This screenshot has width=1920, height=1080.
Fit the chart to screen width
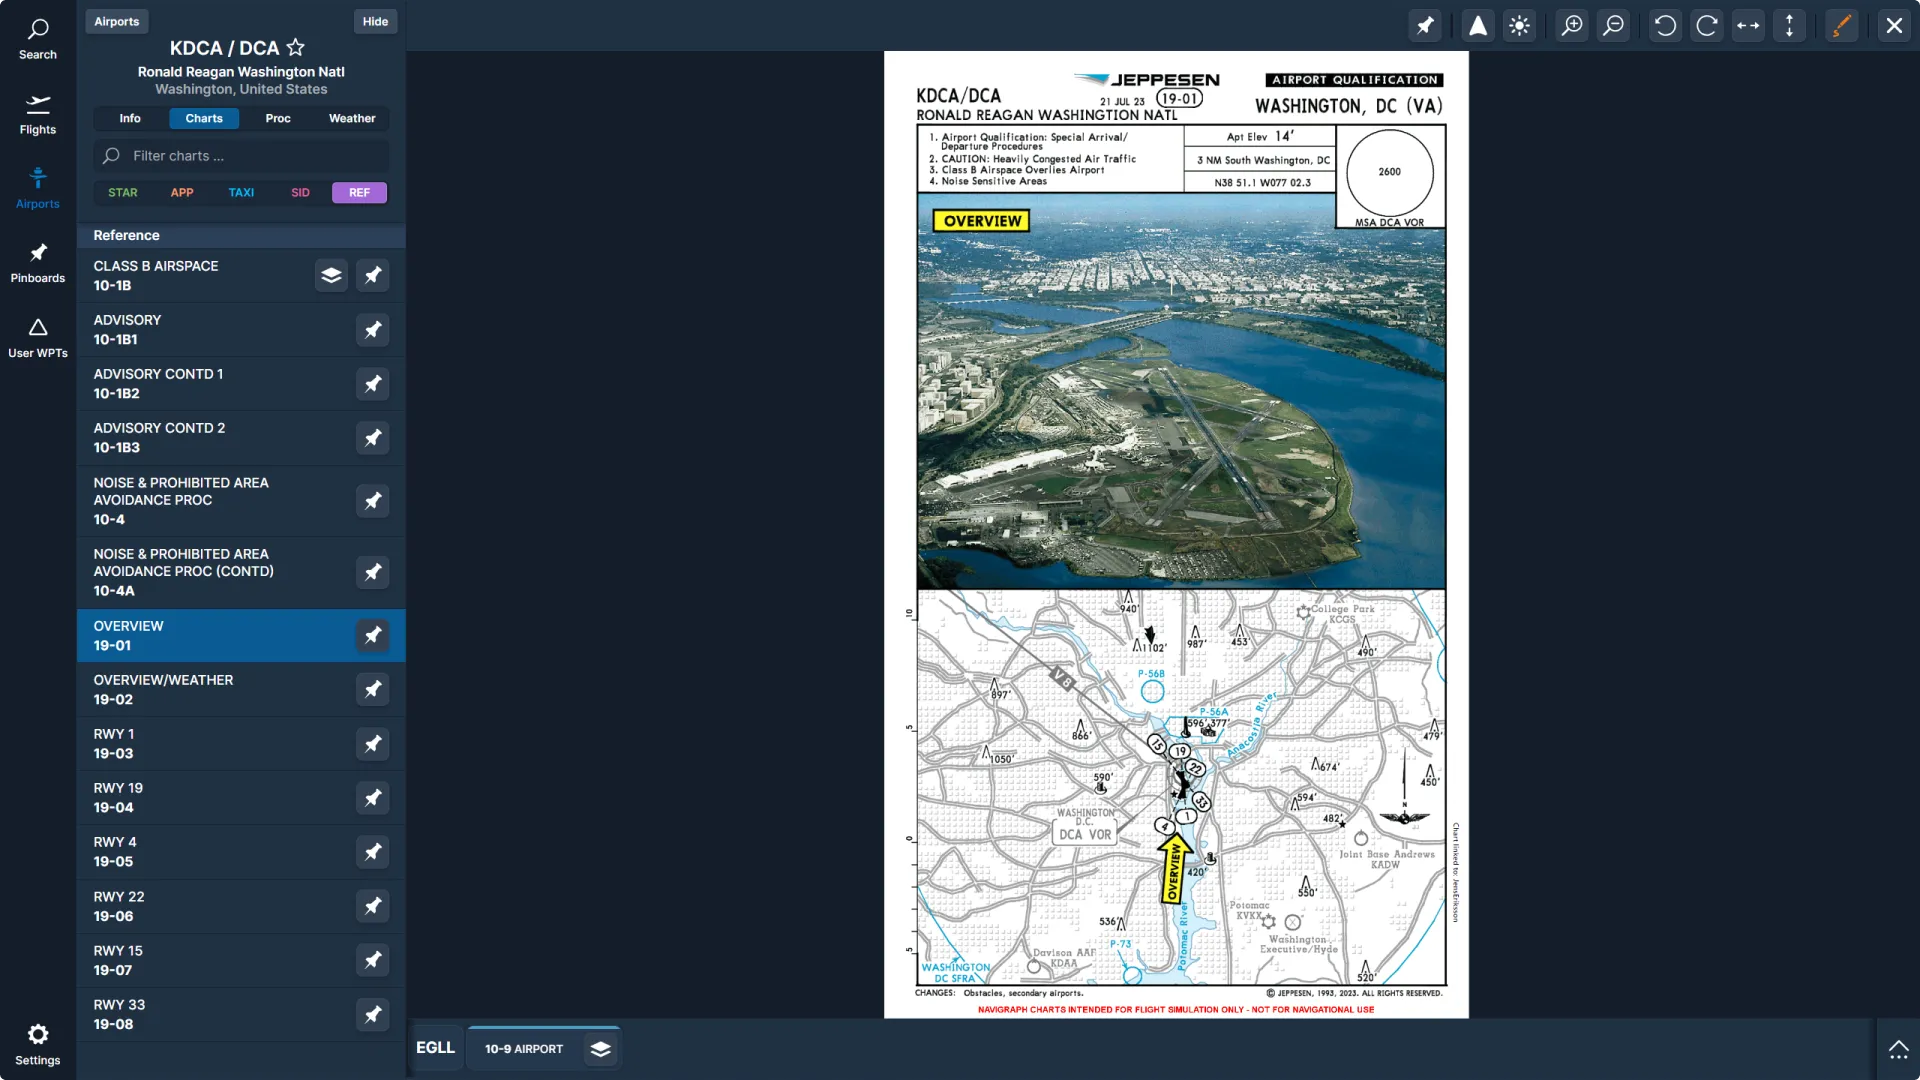1749,25
